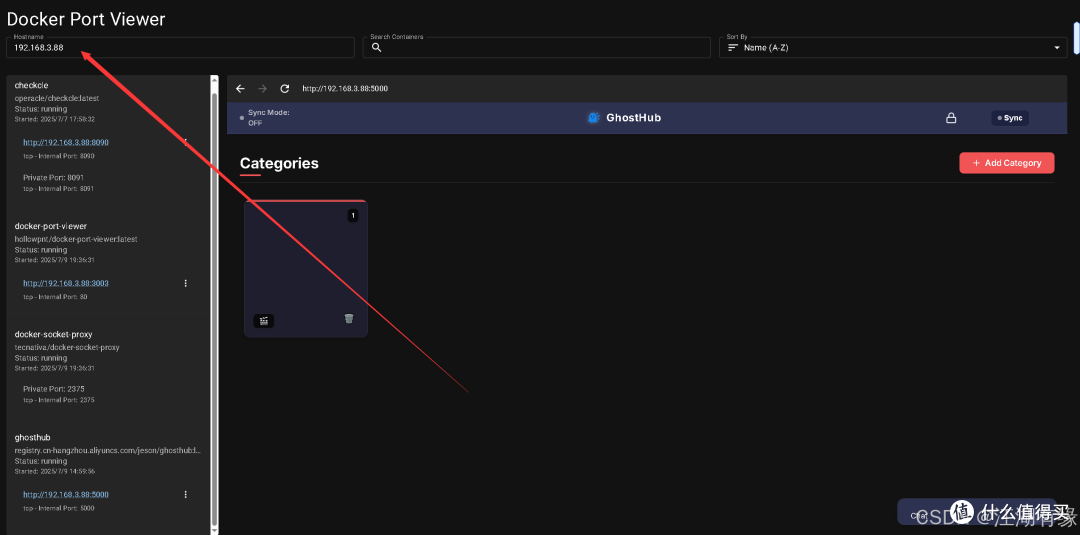Click 'Started: 2025/7/9 14:59:56' under ghosthub
This screenshot has height=535, width=1080.
54,471
